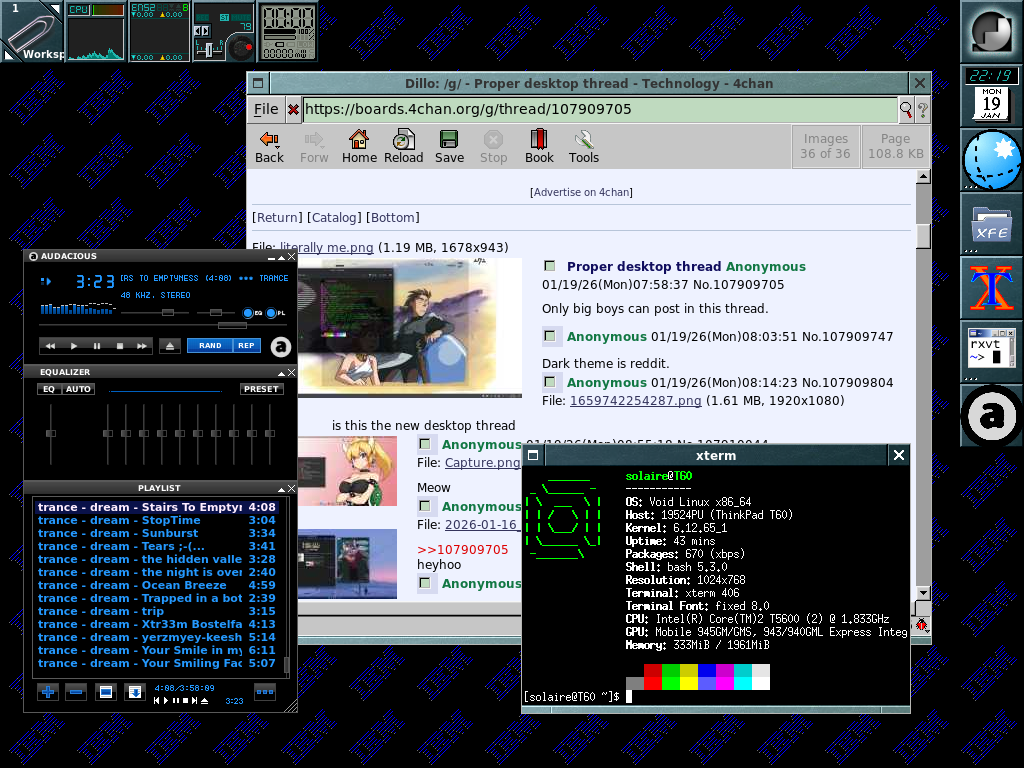Viewport: 1024px width, 768px height.
Task: Click Dillo bug meter icon in status bar
Action: [x=921, y=625]
